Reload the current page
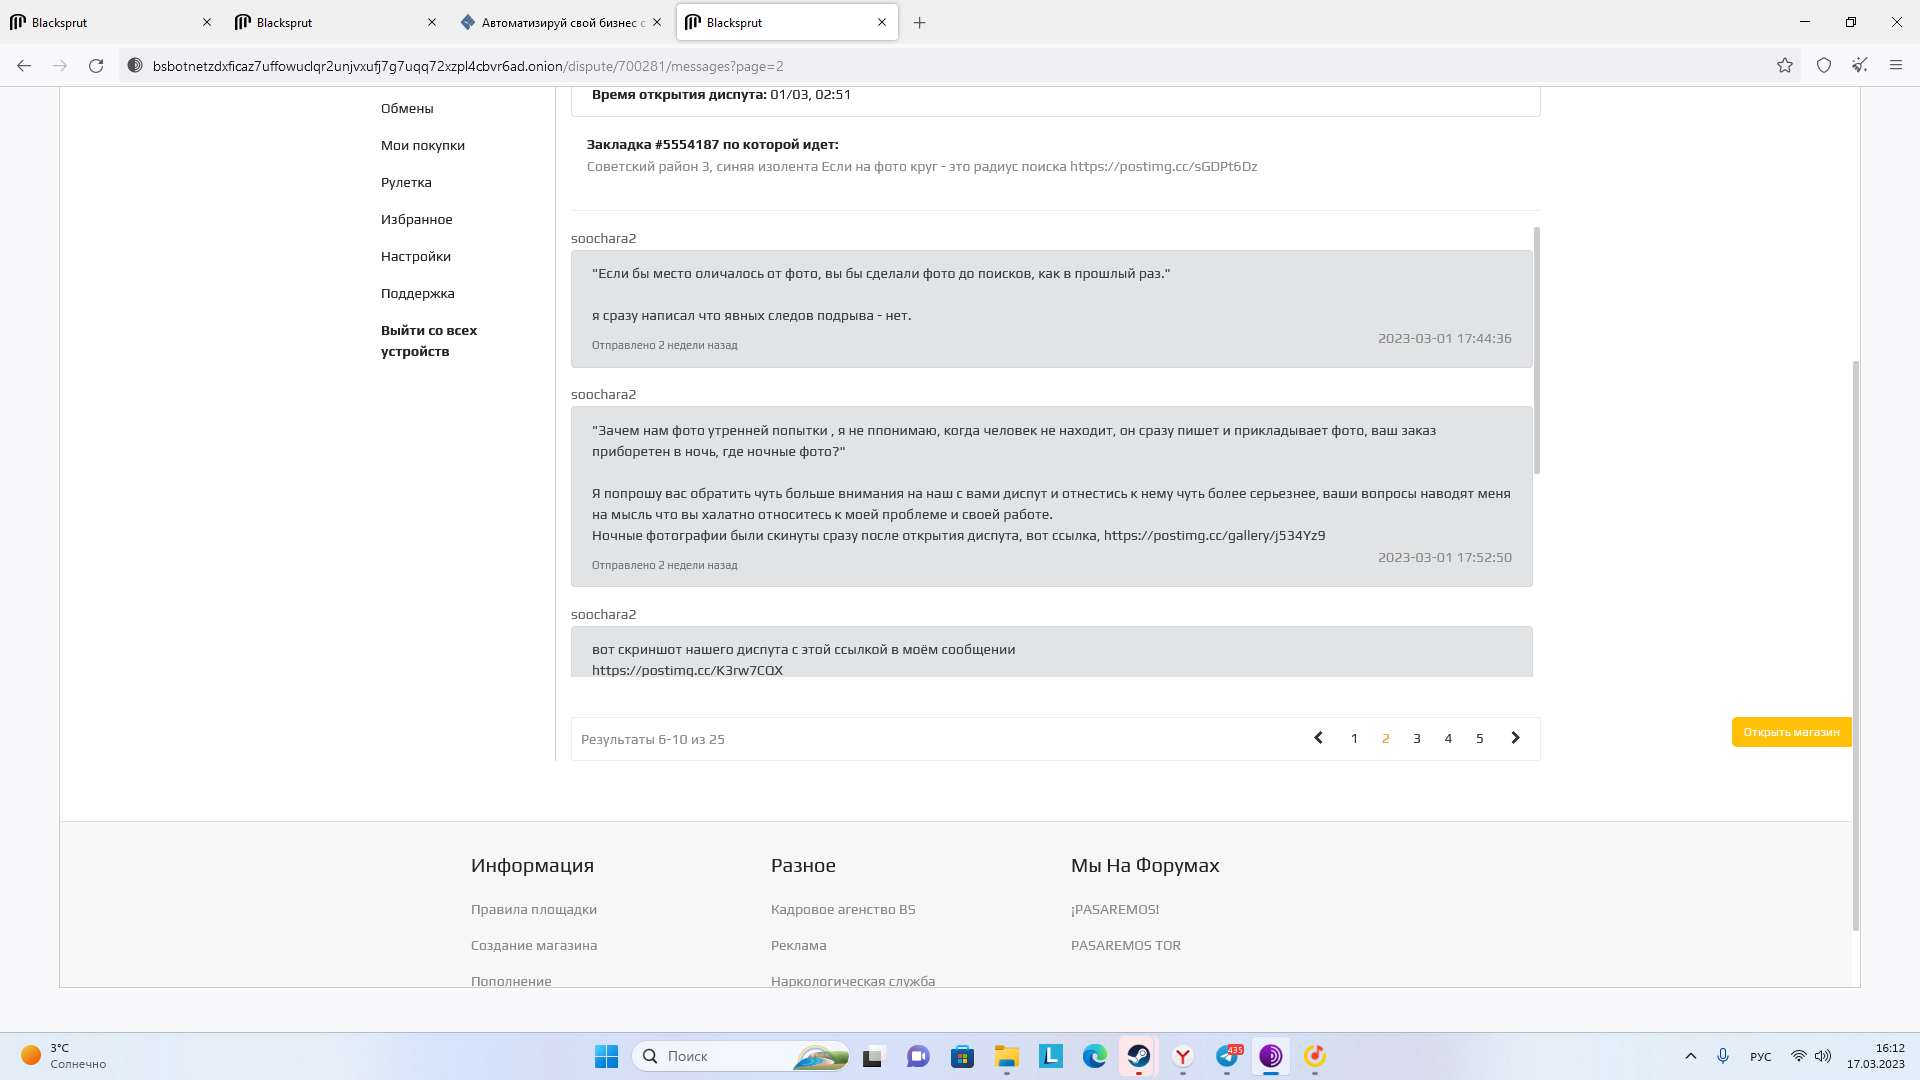The image size is (1920, 1080). [96, 66]
